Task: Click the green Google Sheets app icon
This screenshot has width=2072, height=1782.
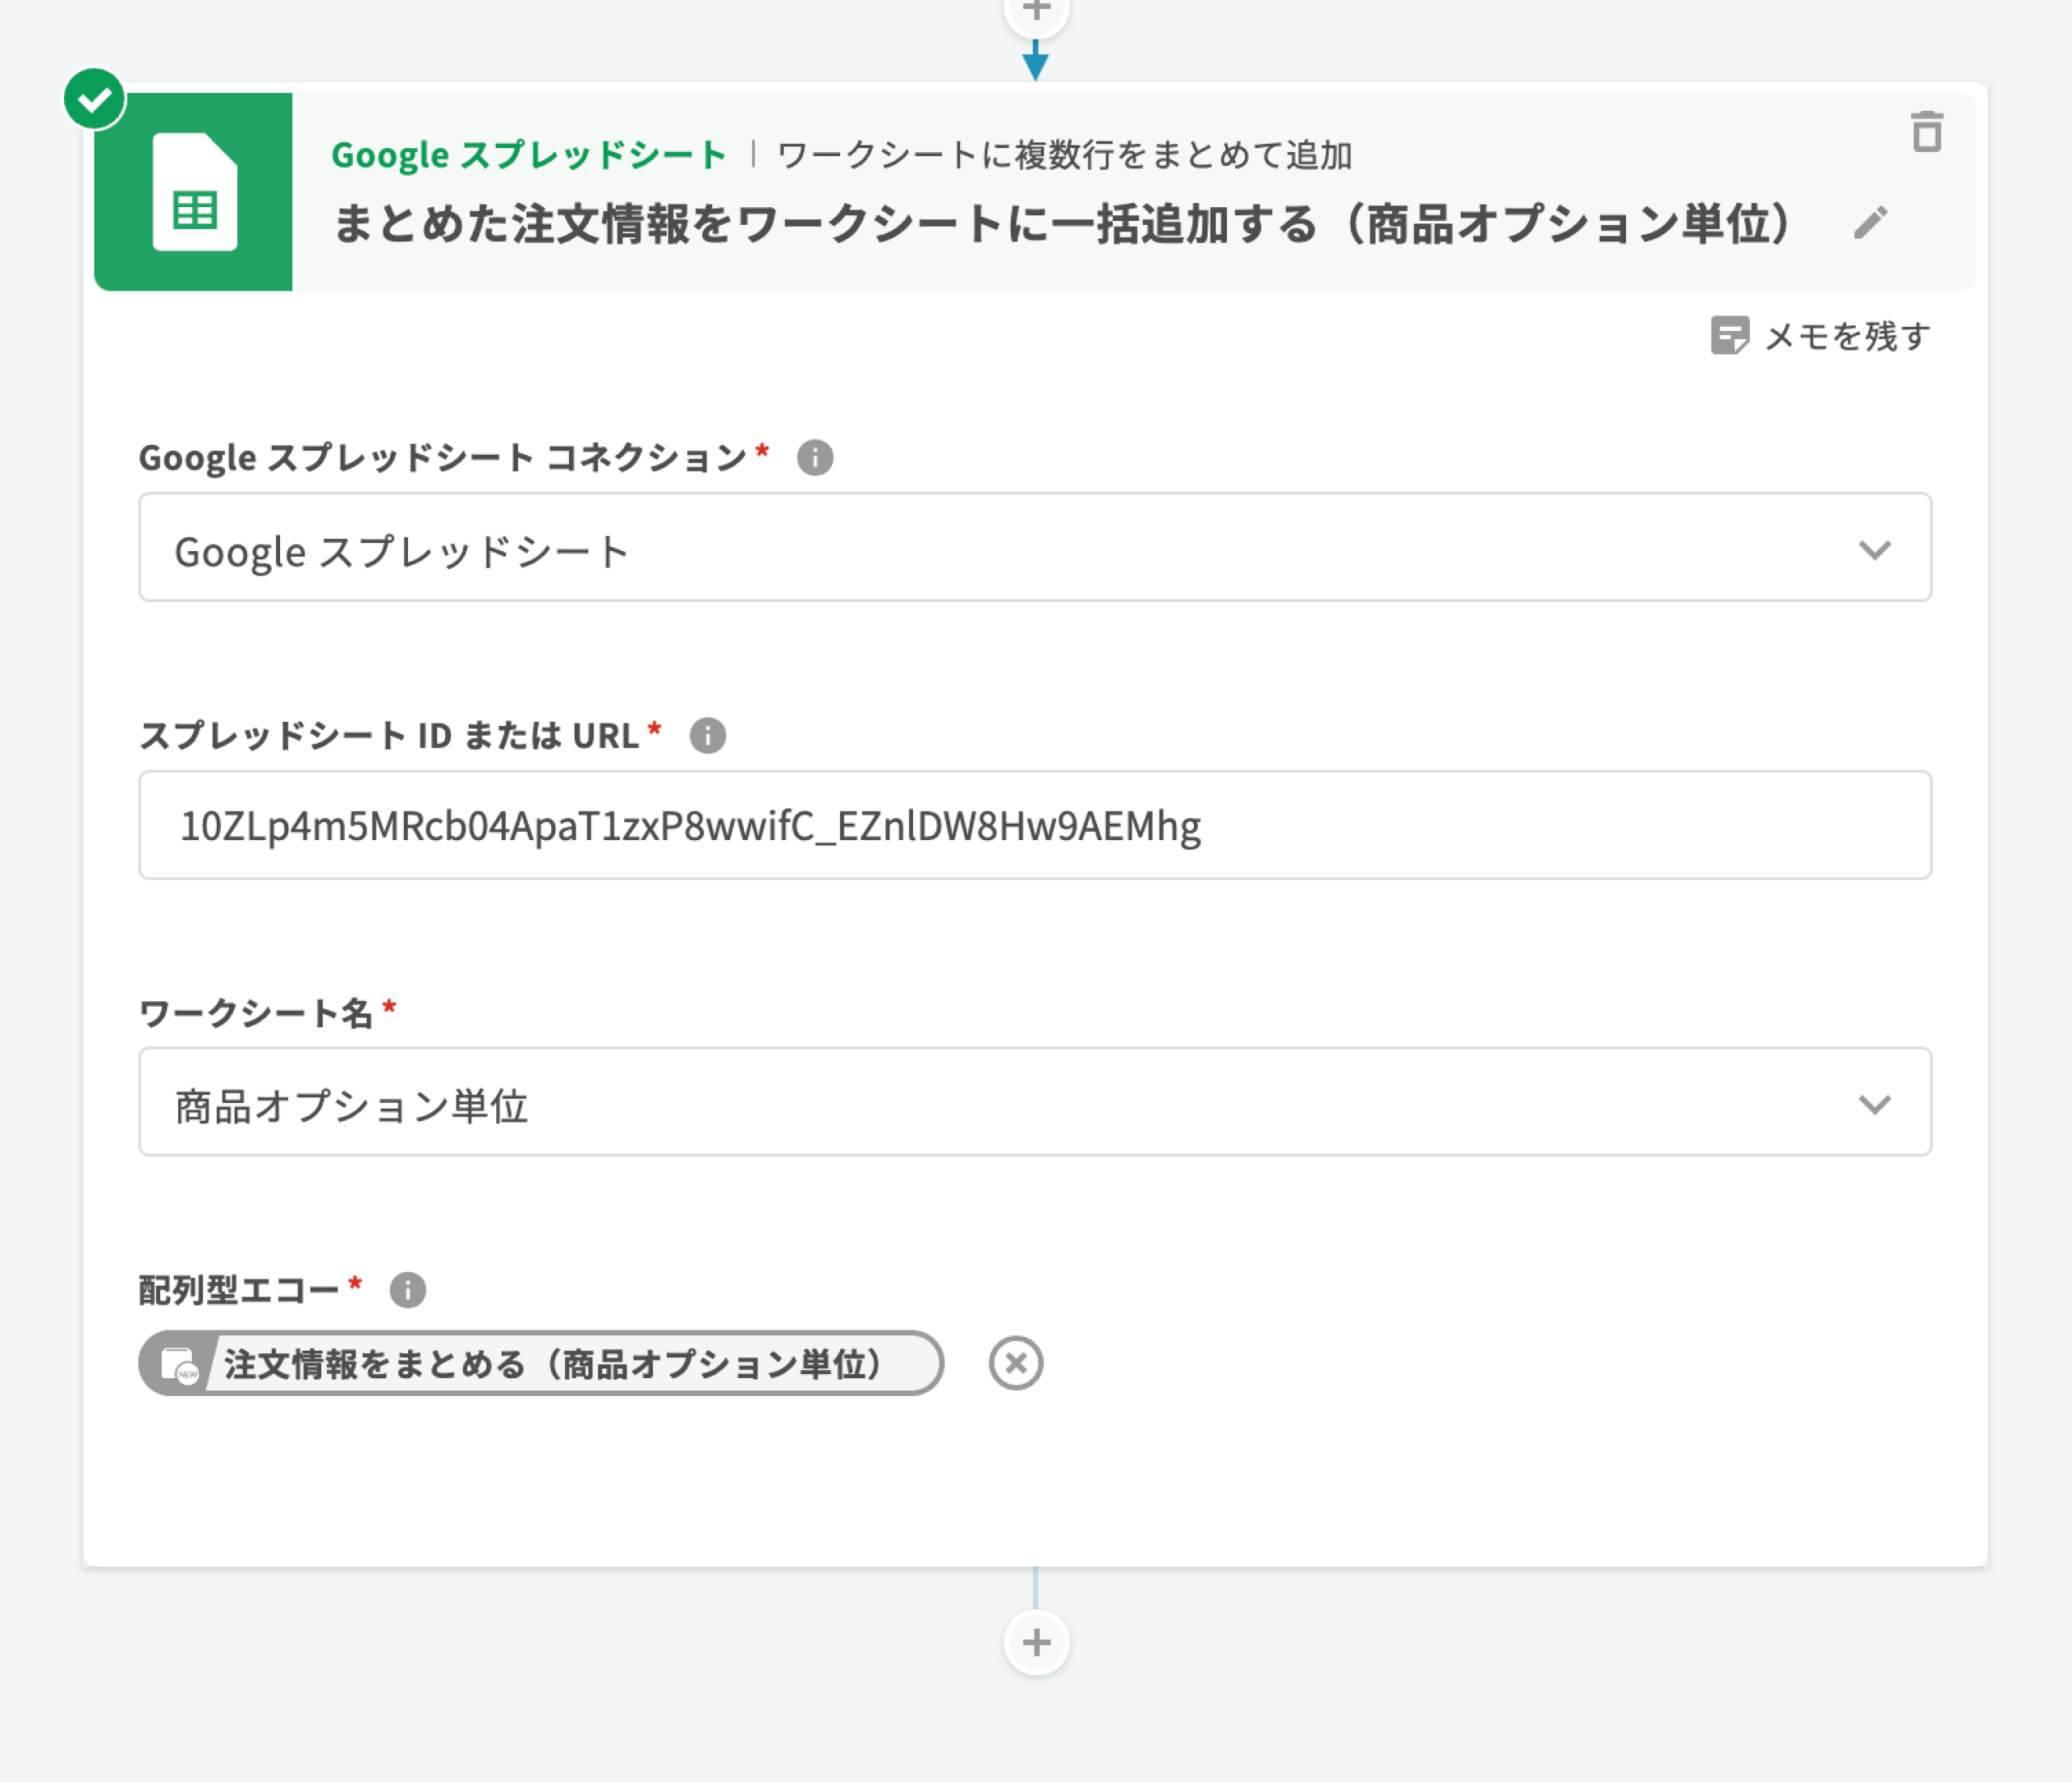Action: pyautogui.click(x=193, y=192)
